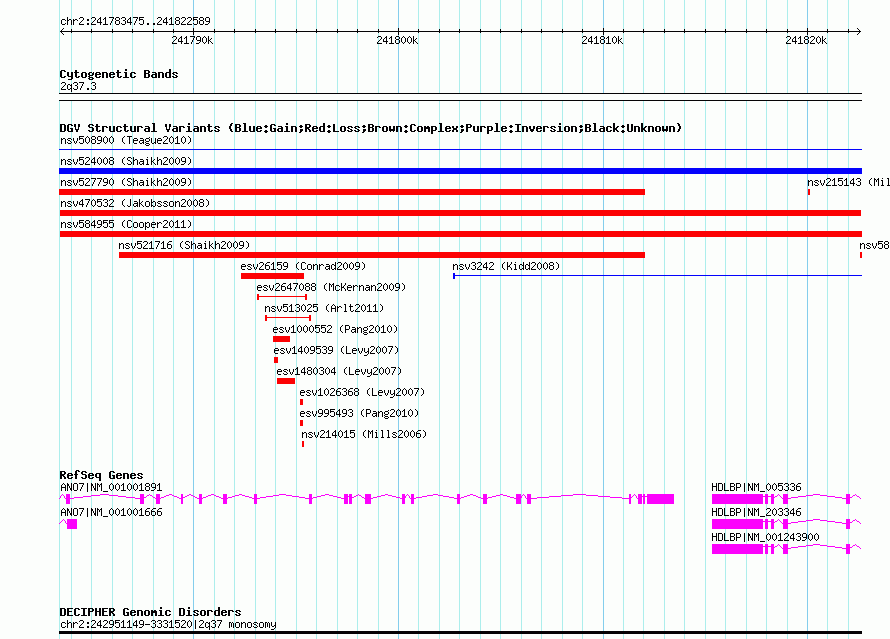This screenshot has width=890, height=639.
Task: Select the nsv215143 variant label
Action: pyautogui.click(x=848, y=182)
